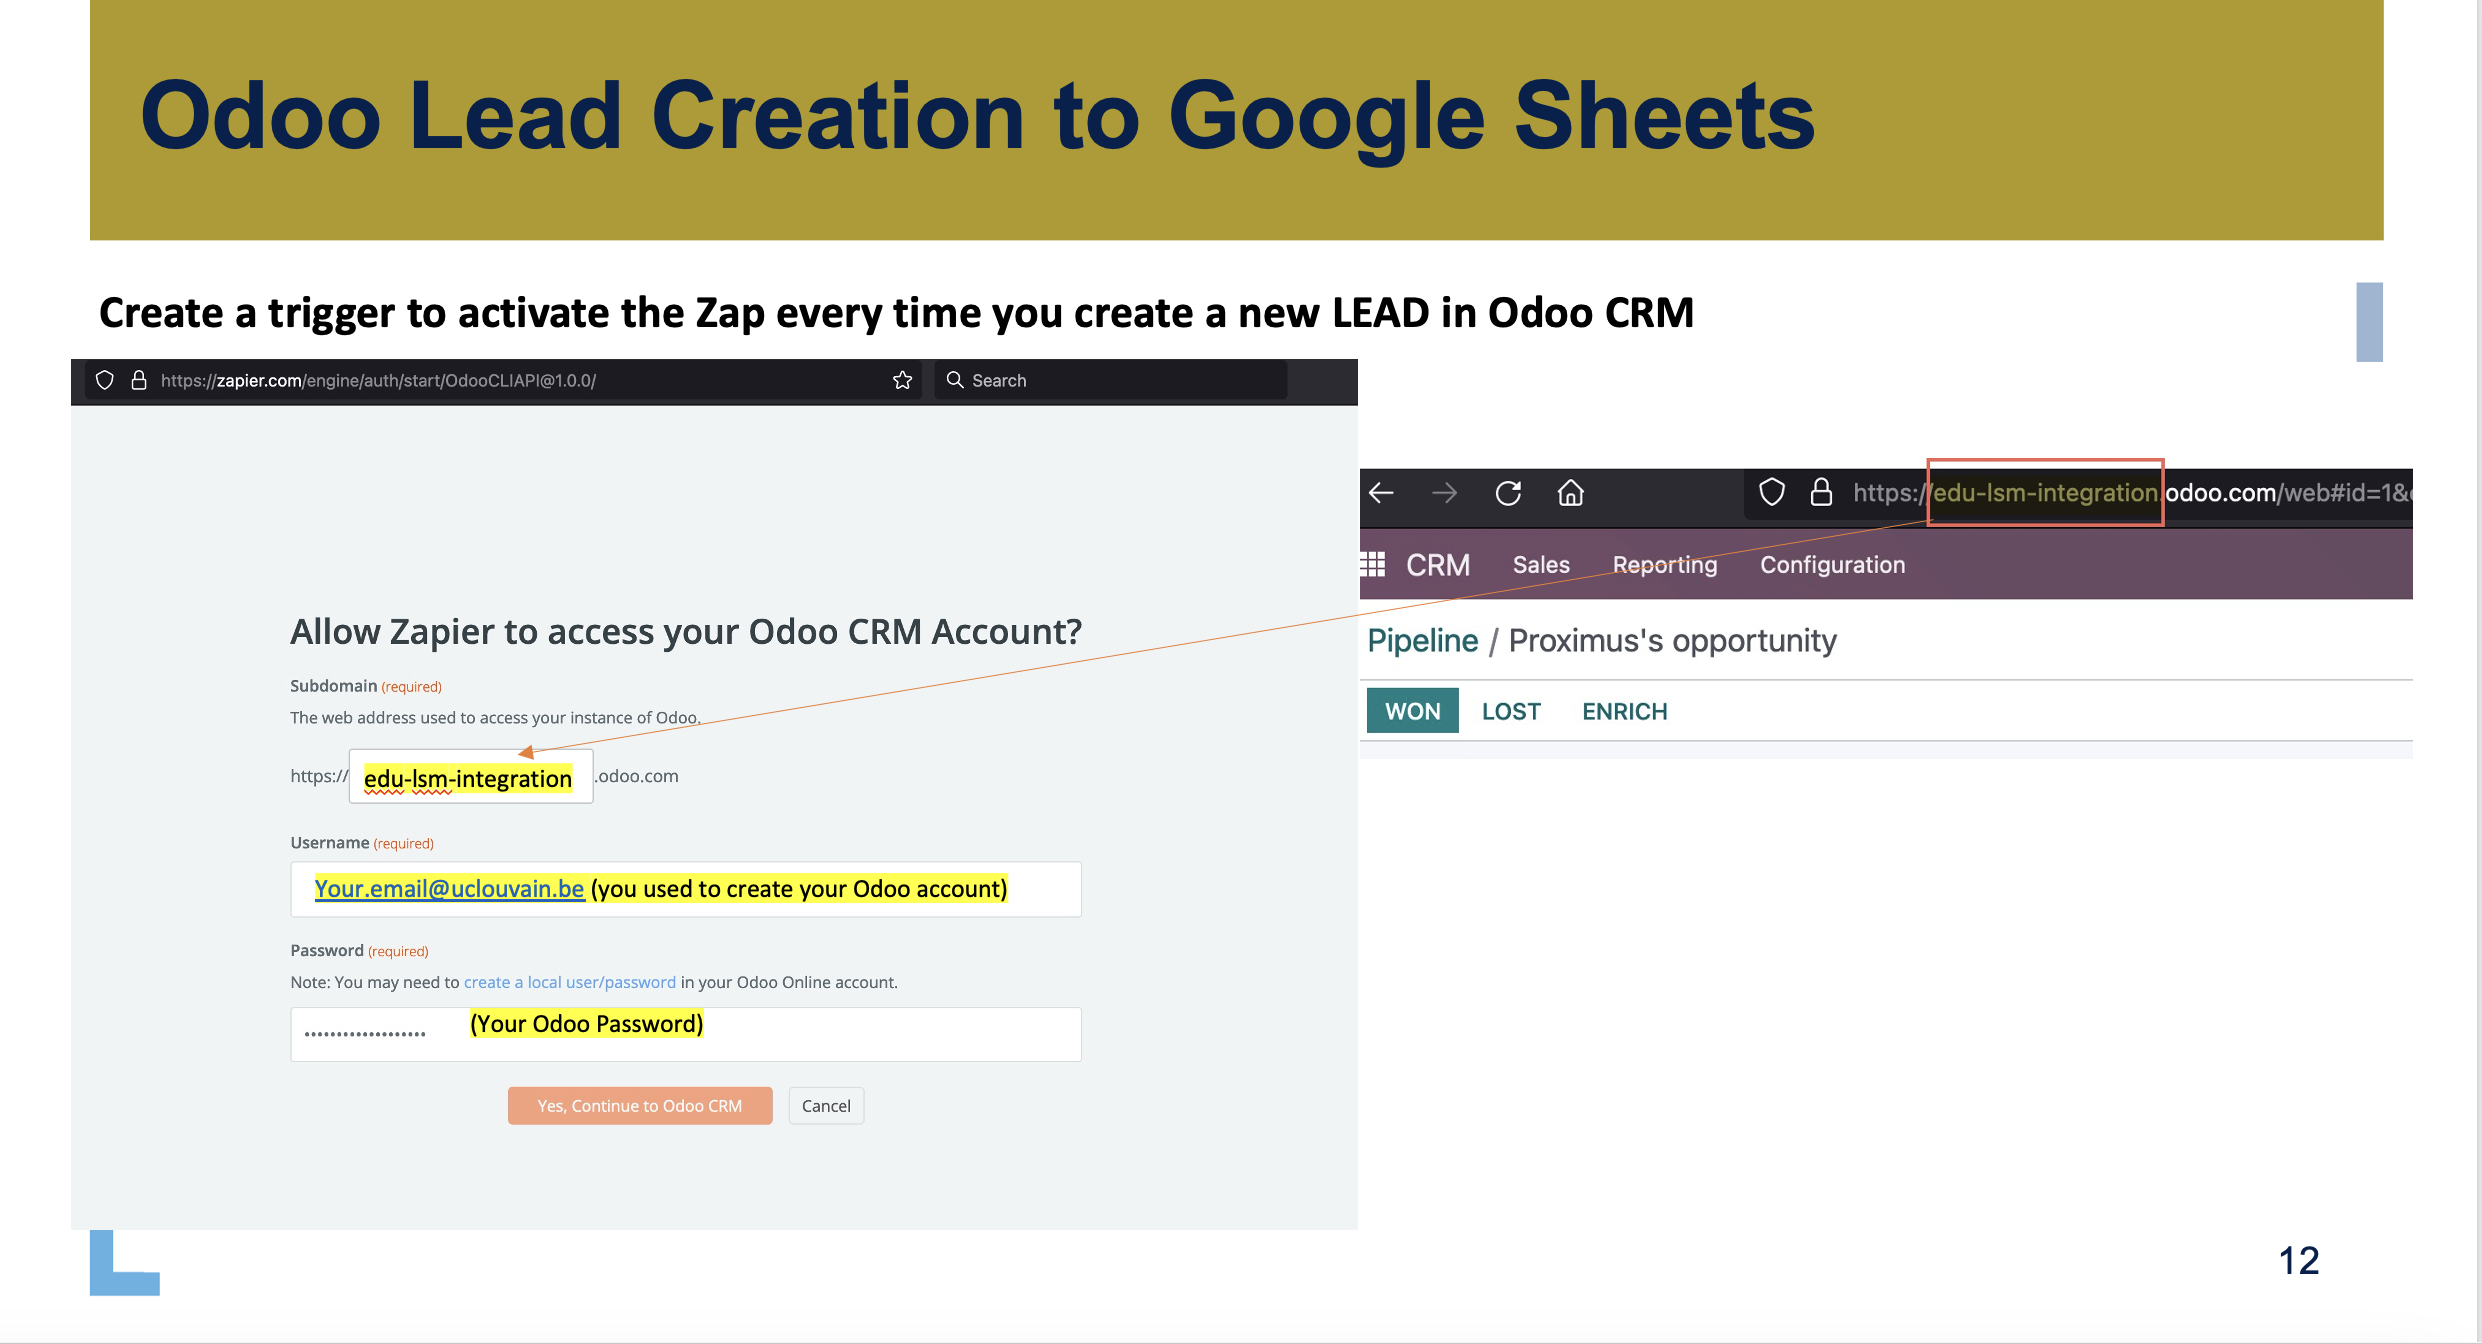
Task: Click the padlock icon beside zapier.com URL
Action: coord(139,380)
